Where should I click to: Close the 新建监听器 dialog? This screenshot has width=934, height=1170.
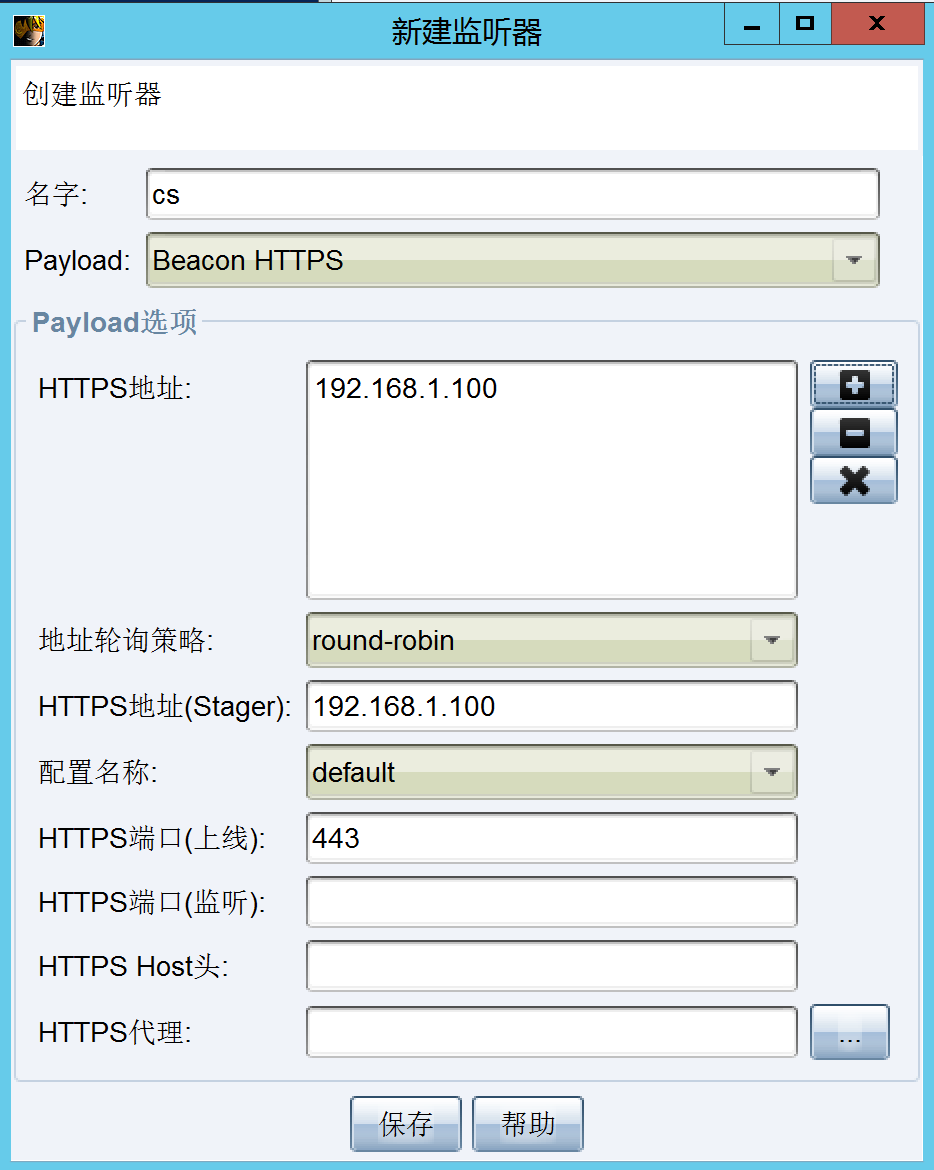(x=877, y=23)
